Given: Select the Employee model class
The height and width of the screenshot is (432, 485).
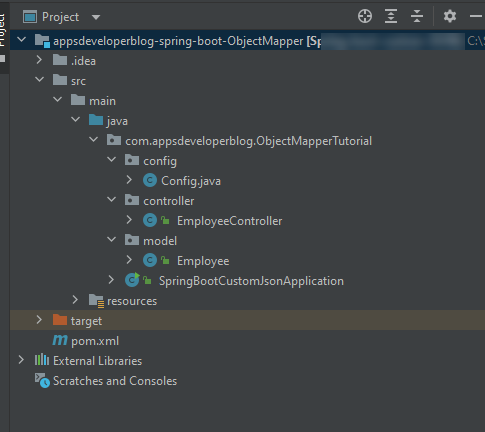Looking at the screenshot, I should (x=203, y=261).
